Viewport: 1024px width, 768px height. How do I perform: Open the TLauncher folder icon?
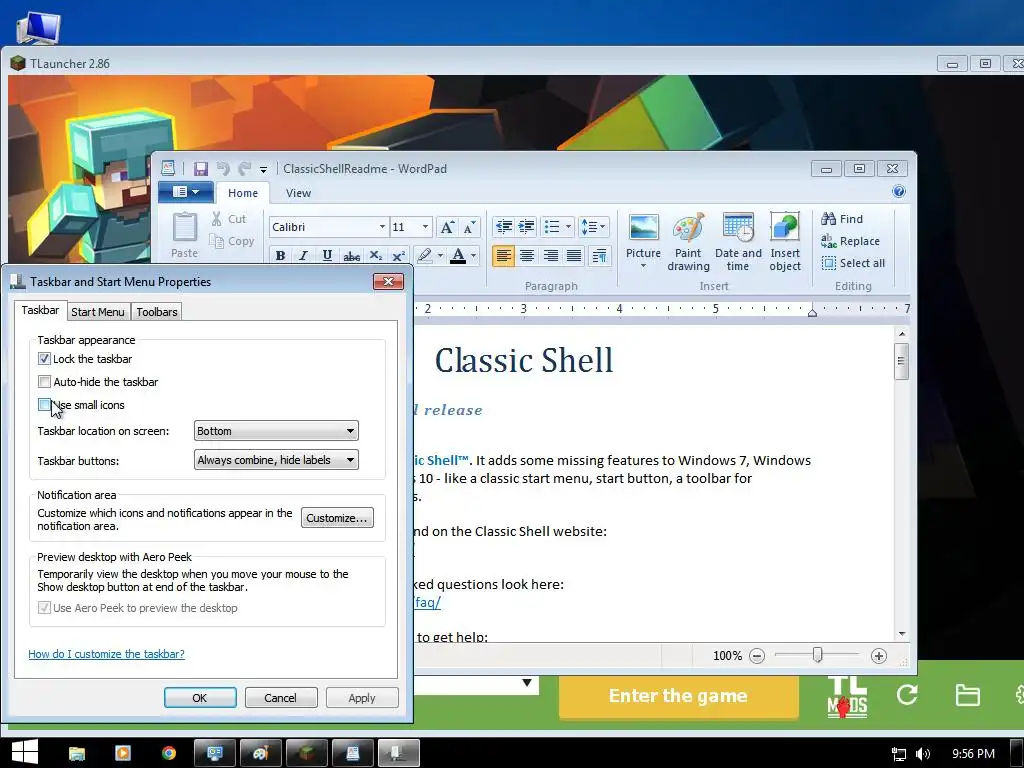(967, 695)
